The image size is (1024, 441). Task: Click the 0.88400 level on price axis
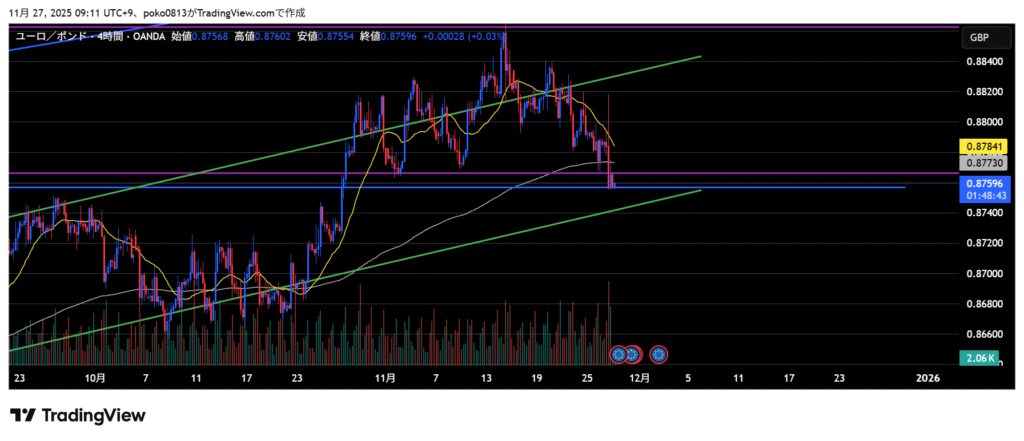tap(981, 62)
